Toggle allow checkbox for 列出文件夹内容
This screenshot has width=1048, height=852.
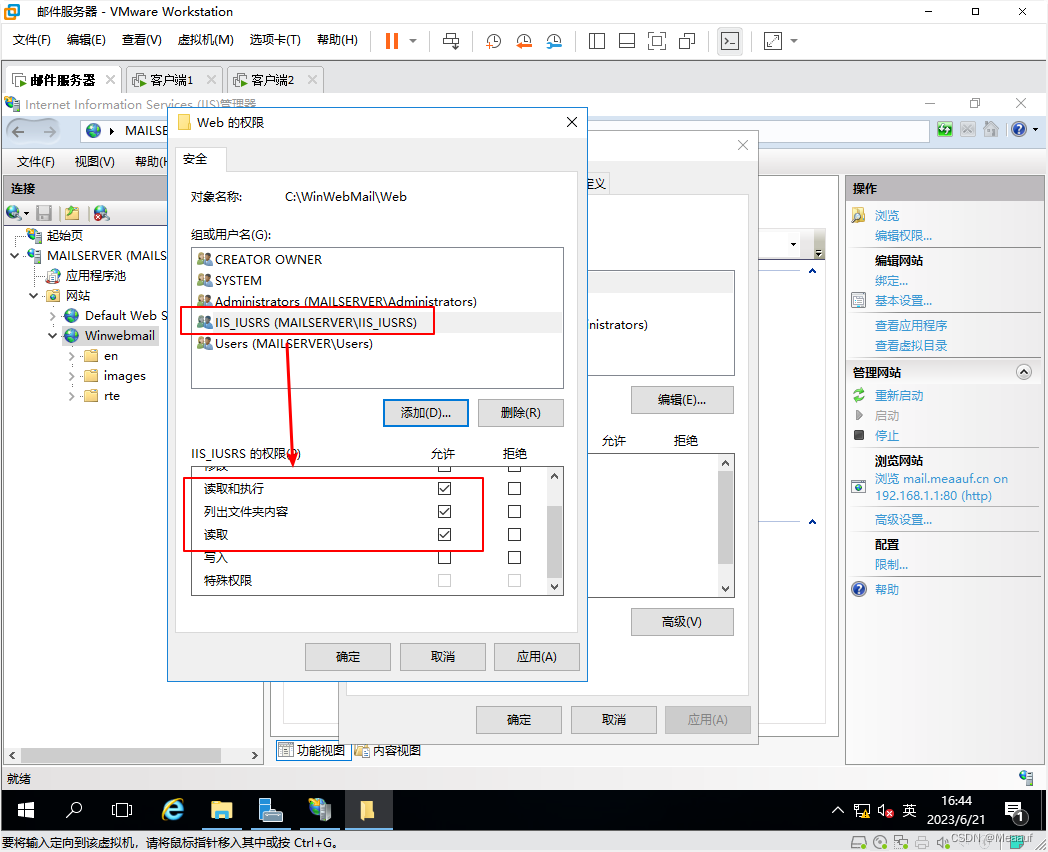[444, 511]
